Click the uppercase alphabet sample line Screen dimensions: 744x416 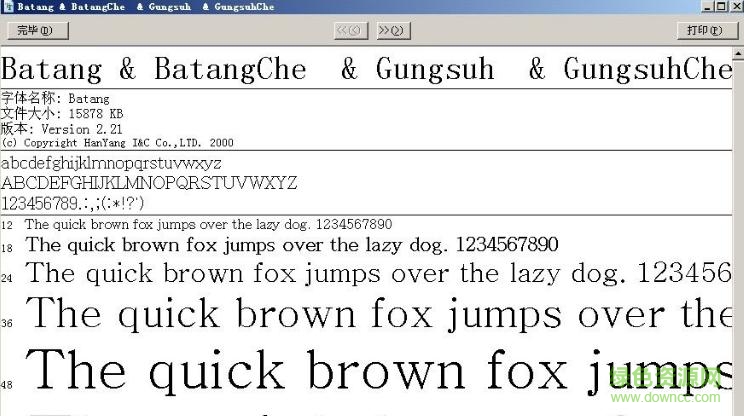coord(149,183)
